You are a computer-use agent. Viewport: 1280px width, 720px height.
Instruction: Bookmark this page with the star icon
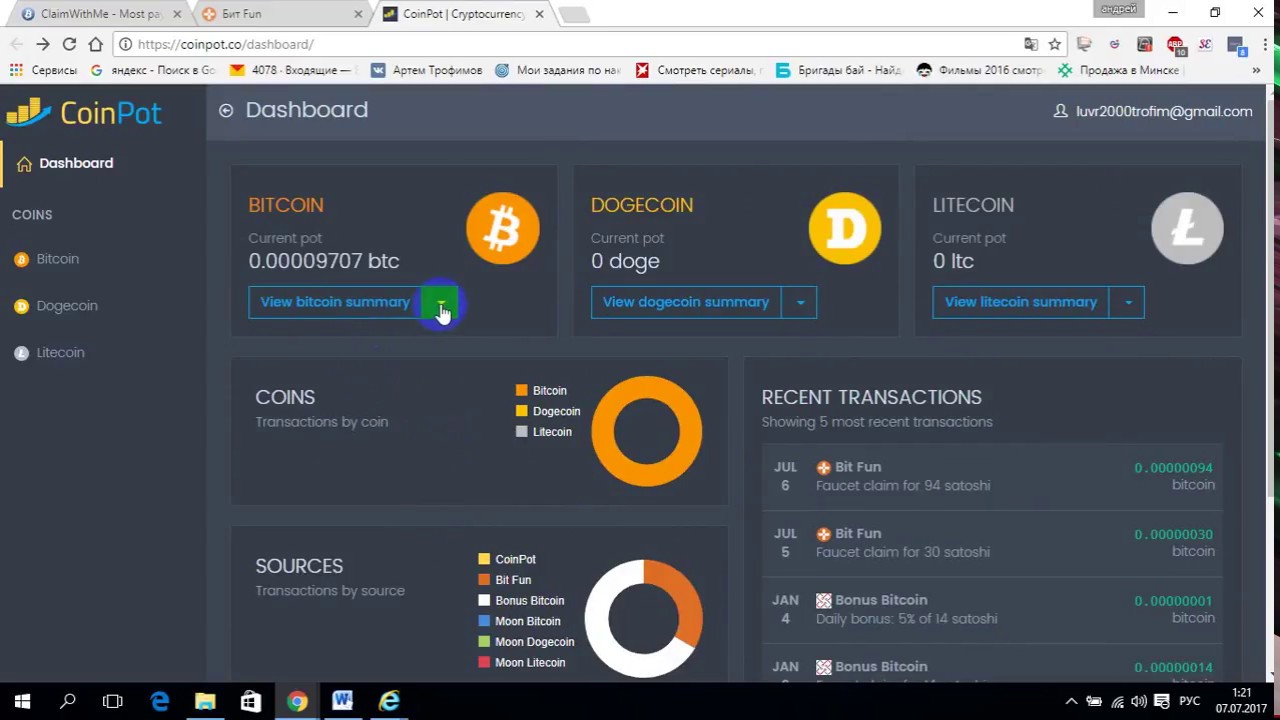(x=1054, y=44)
